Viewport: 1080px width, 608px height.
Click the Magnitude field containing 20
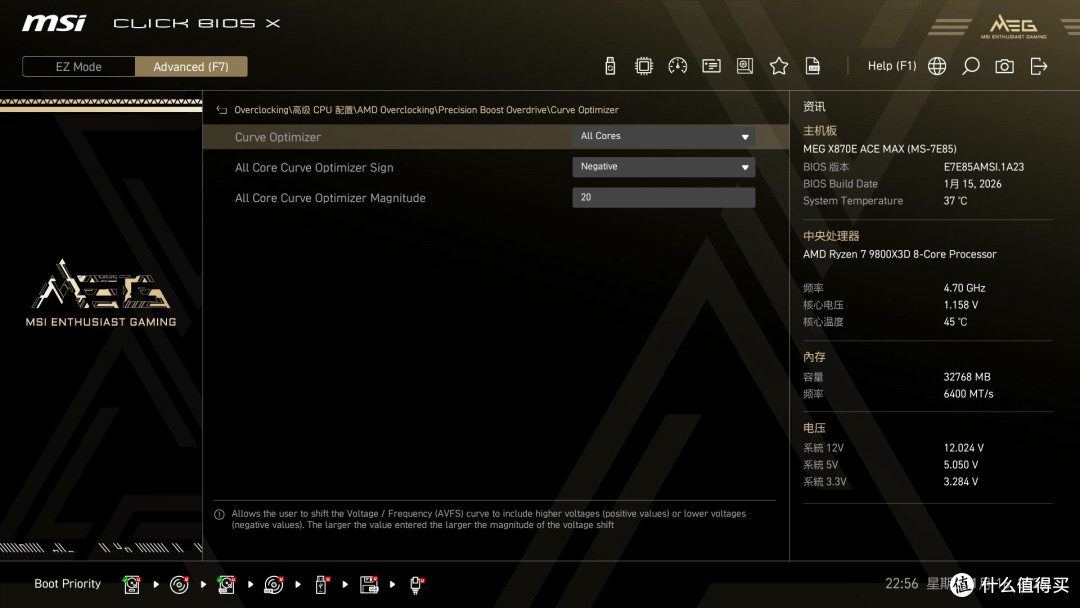[663, 198]
